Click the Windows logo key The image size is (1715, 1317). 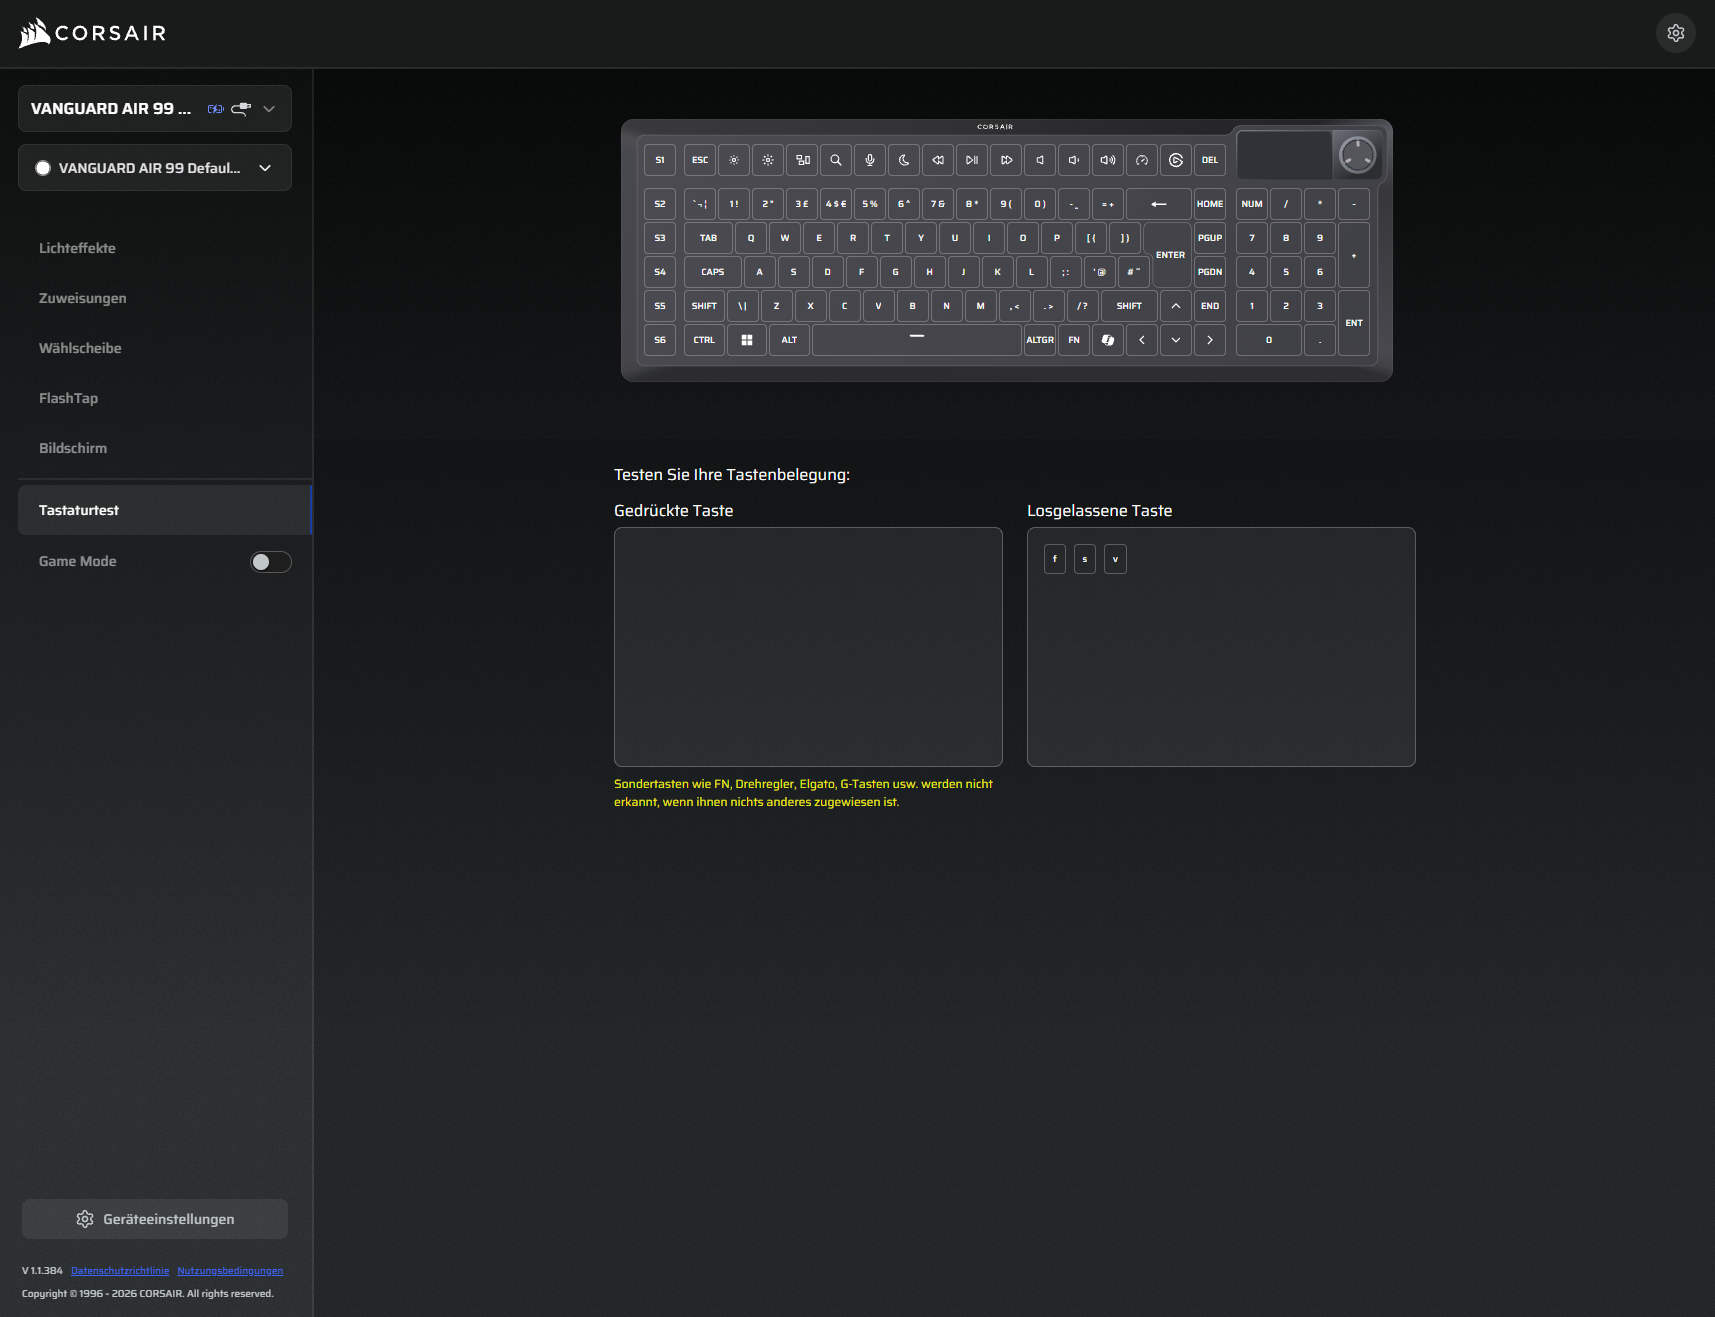747,340
